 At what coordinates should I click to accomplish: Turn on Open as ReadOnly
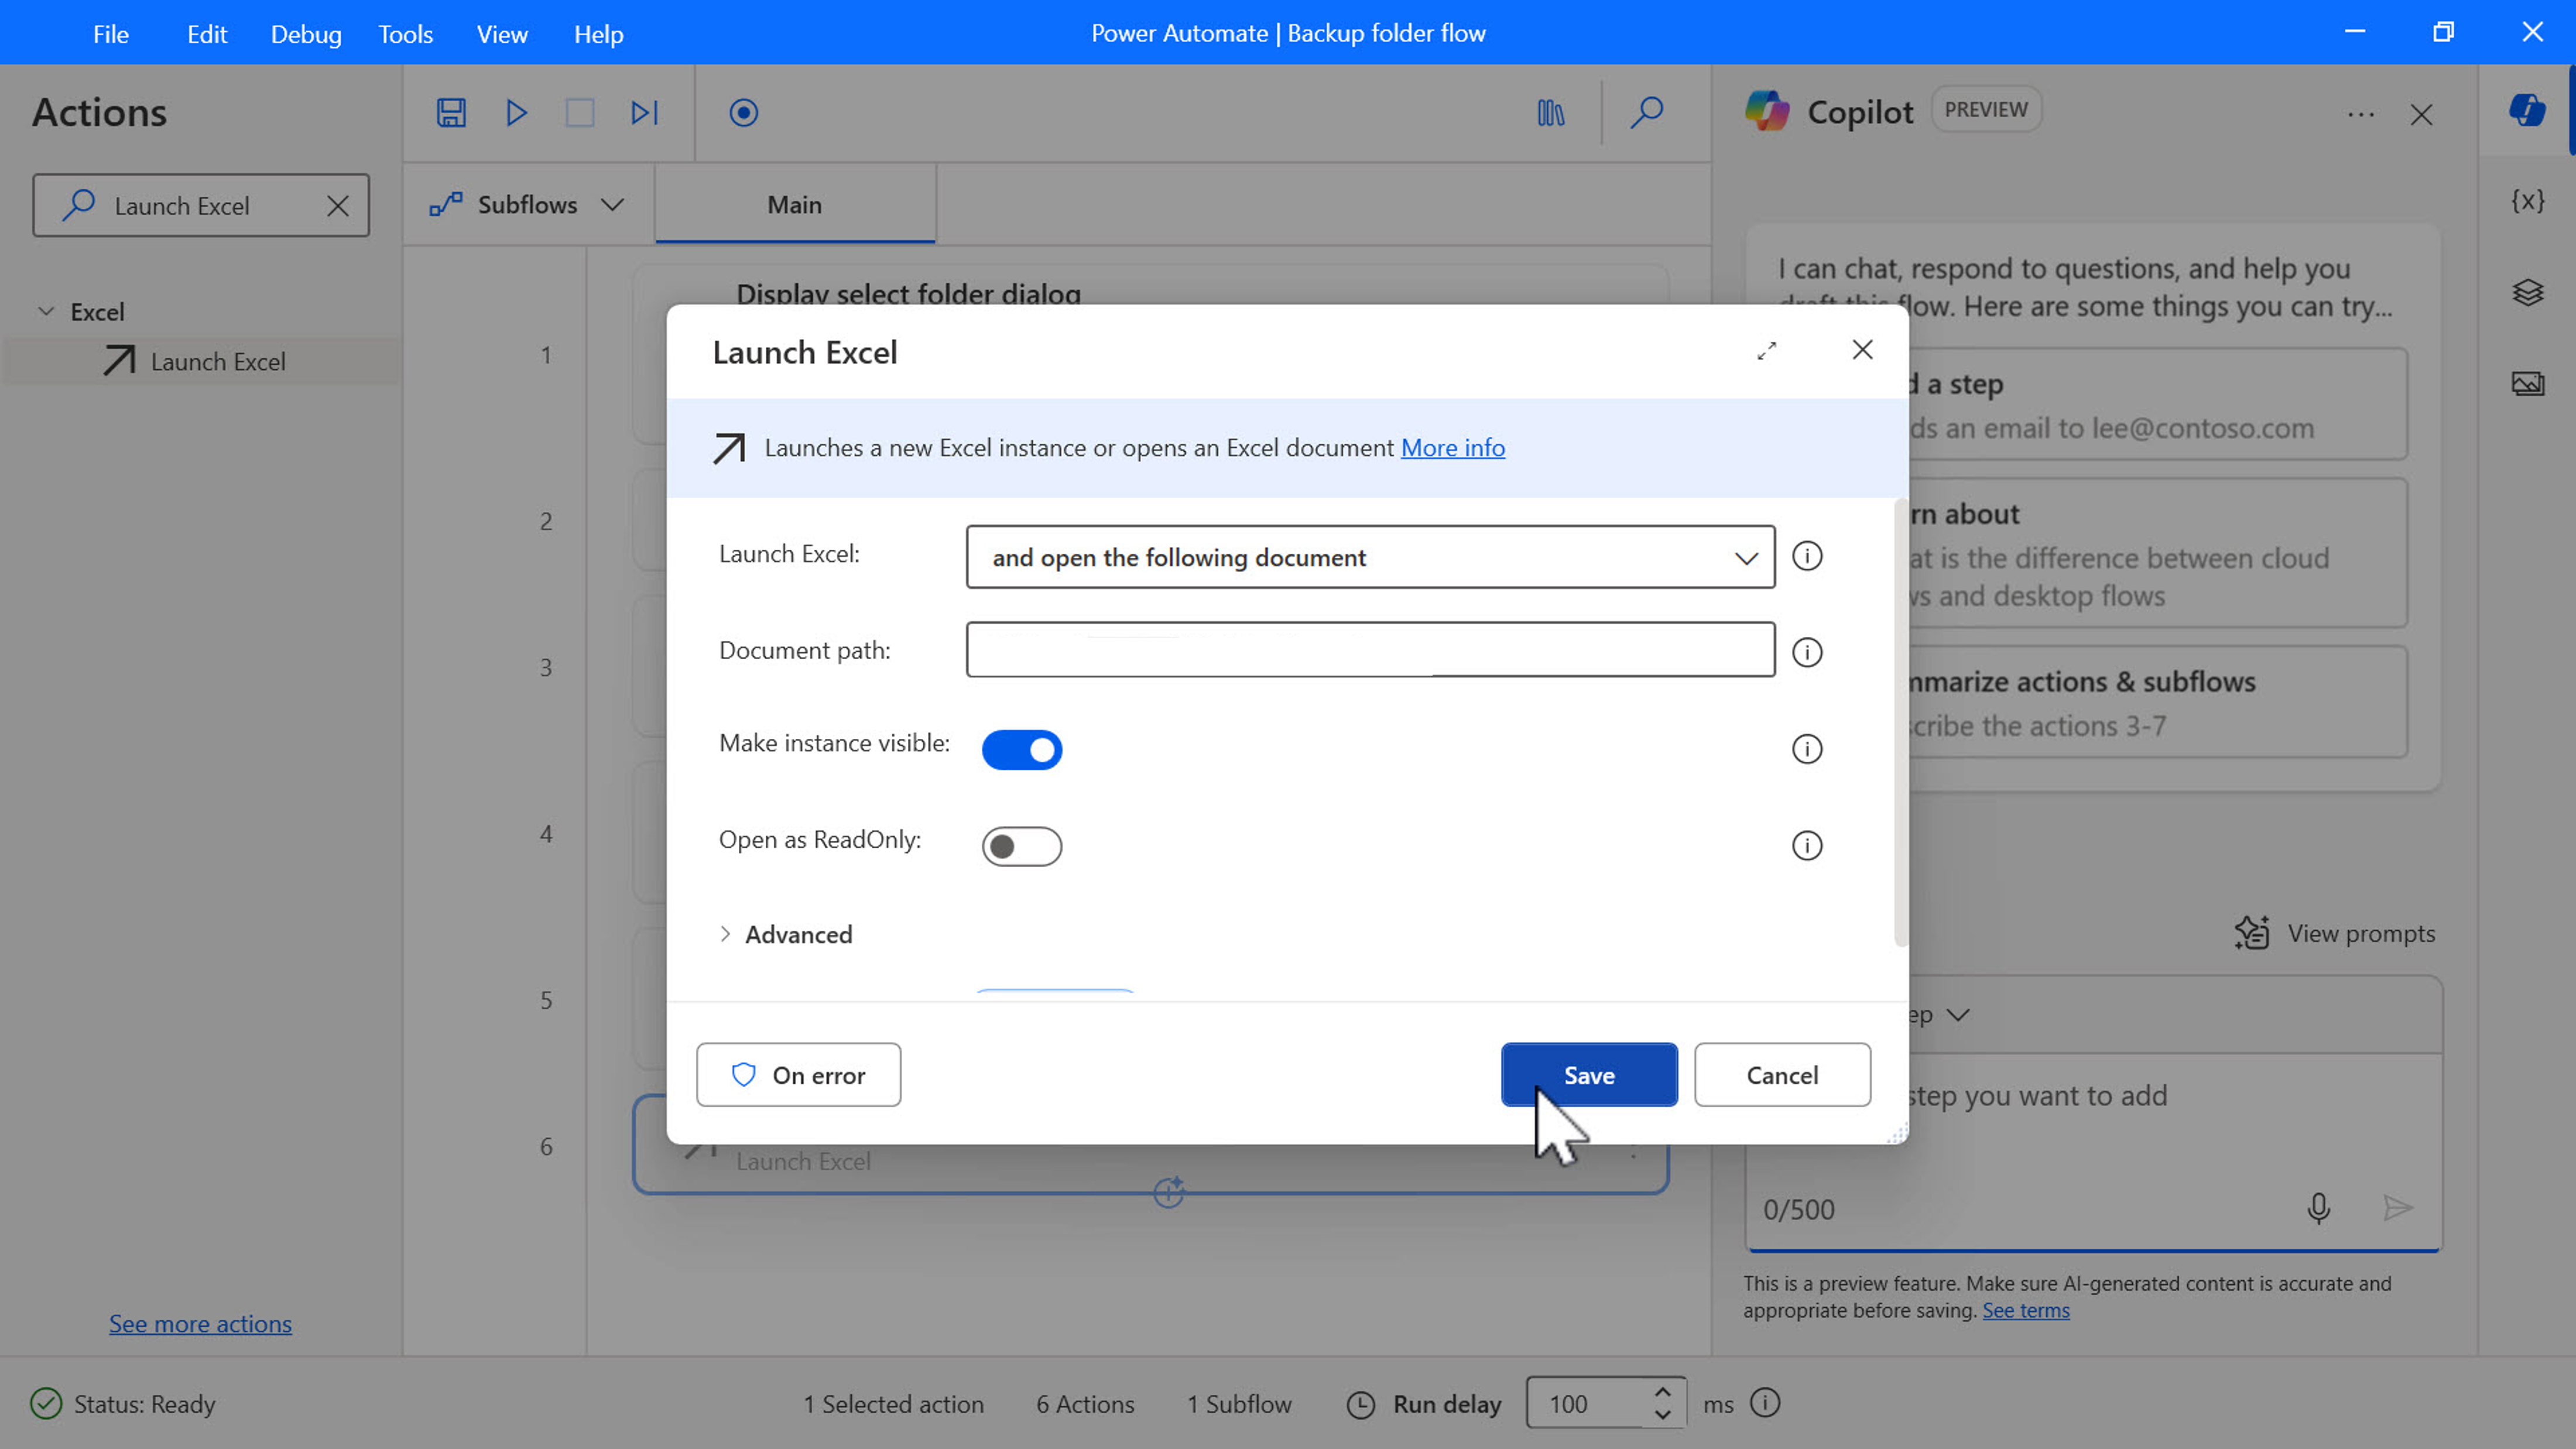pyautogui.click(x=1021, y=845)
